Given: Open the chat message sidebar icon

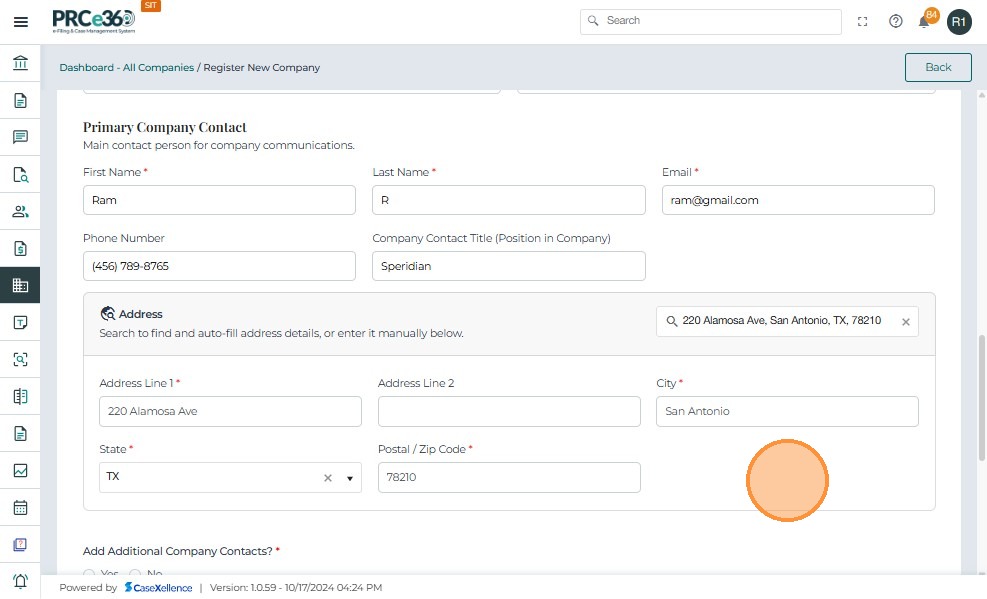Looking at the screenshot, I should coord(20,138).
